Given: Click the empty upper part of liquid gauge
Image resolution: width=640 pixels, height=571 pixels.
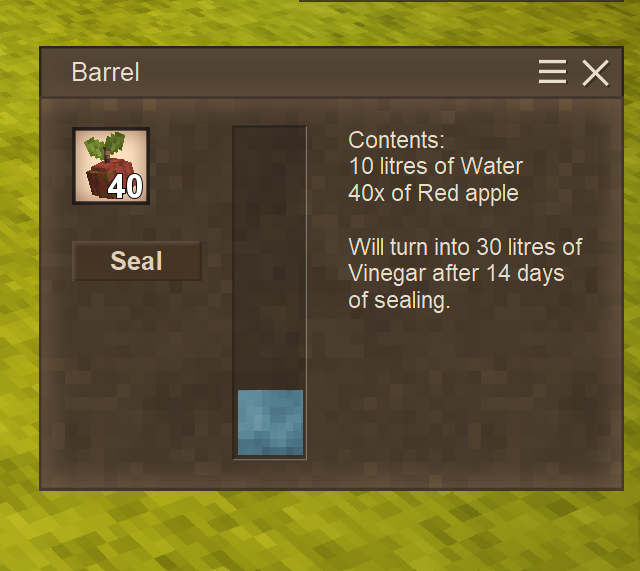Looking at the screenshot, I should (270, 258).
